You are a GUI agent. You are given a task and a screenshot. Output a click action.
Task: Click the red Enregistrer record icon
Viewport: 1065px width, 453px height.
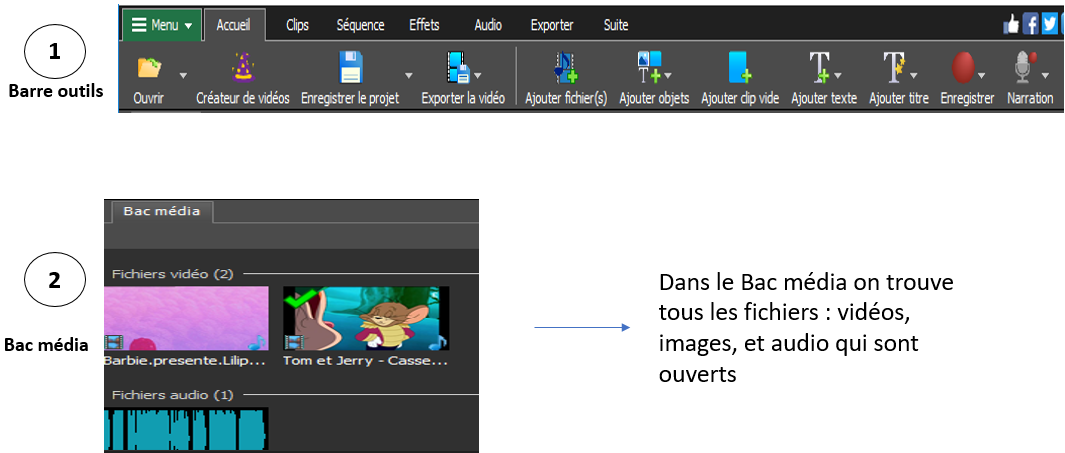963,68
